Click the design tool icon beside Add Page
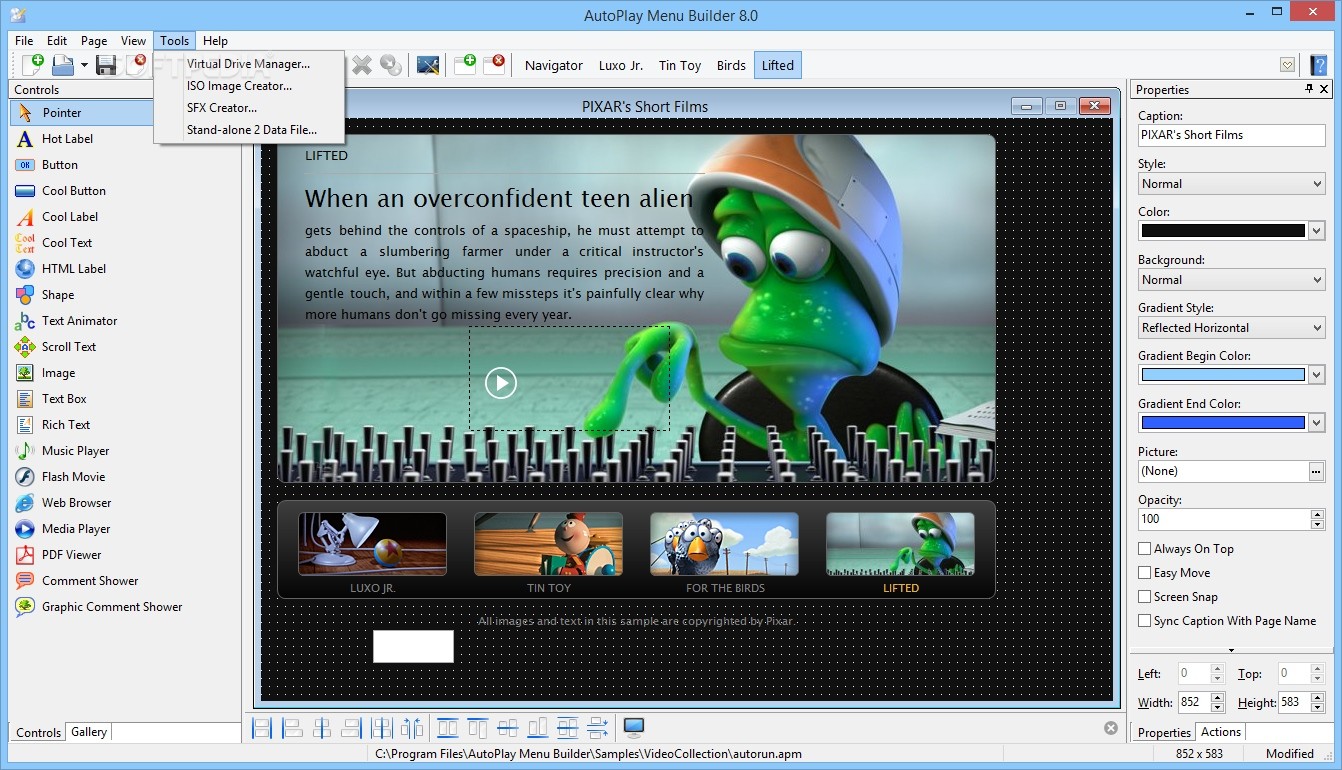Viewport: 1342px width, 770px height. pos(428,65)
